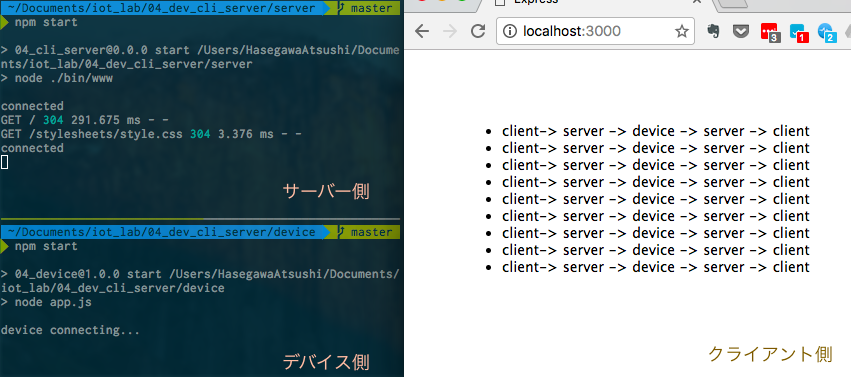851x377 pixels.
Task: Click the first bullet item in the page list
Action: tap(656, 131)
